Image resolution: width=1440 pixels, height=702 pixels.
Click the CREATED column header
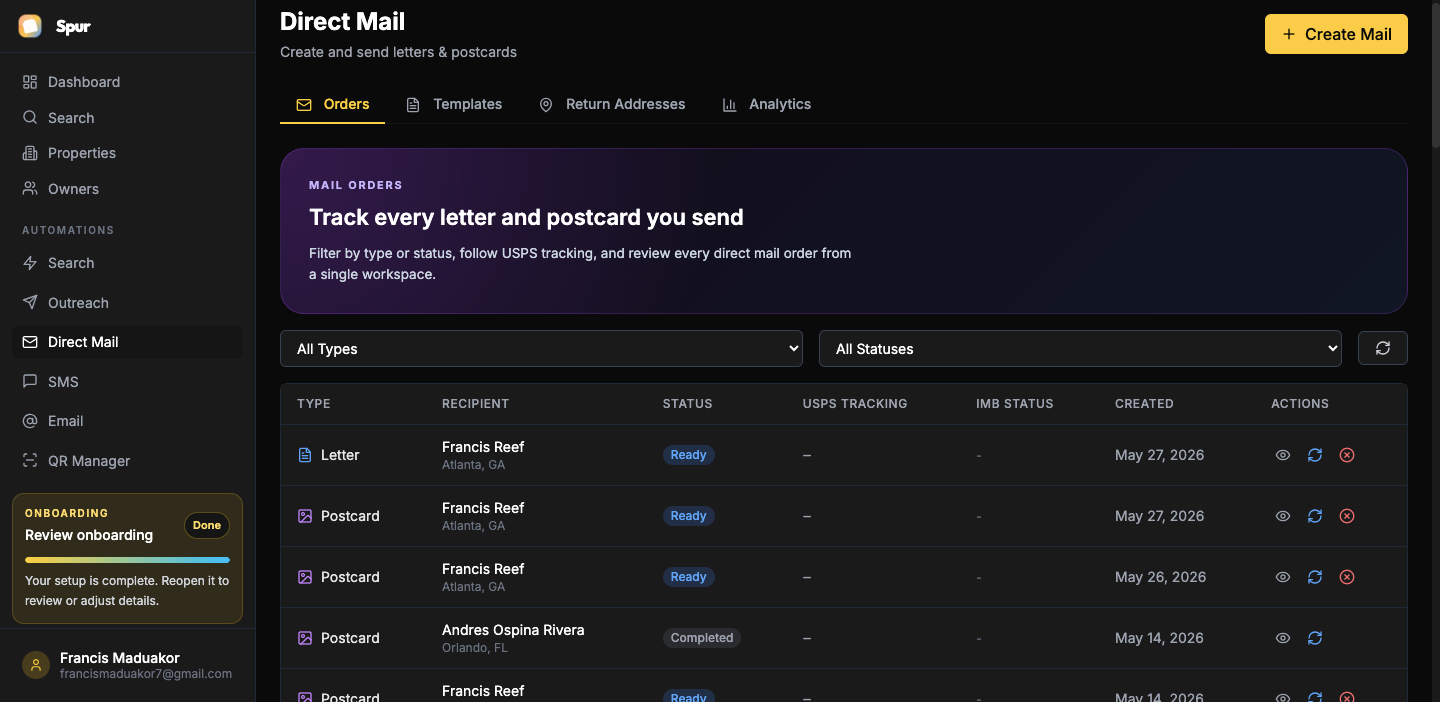point(1144,404)
